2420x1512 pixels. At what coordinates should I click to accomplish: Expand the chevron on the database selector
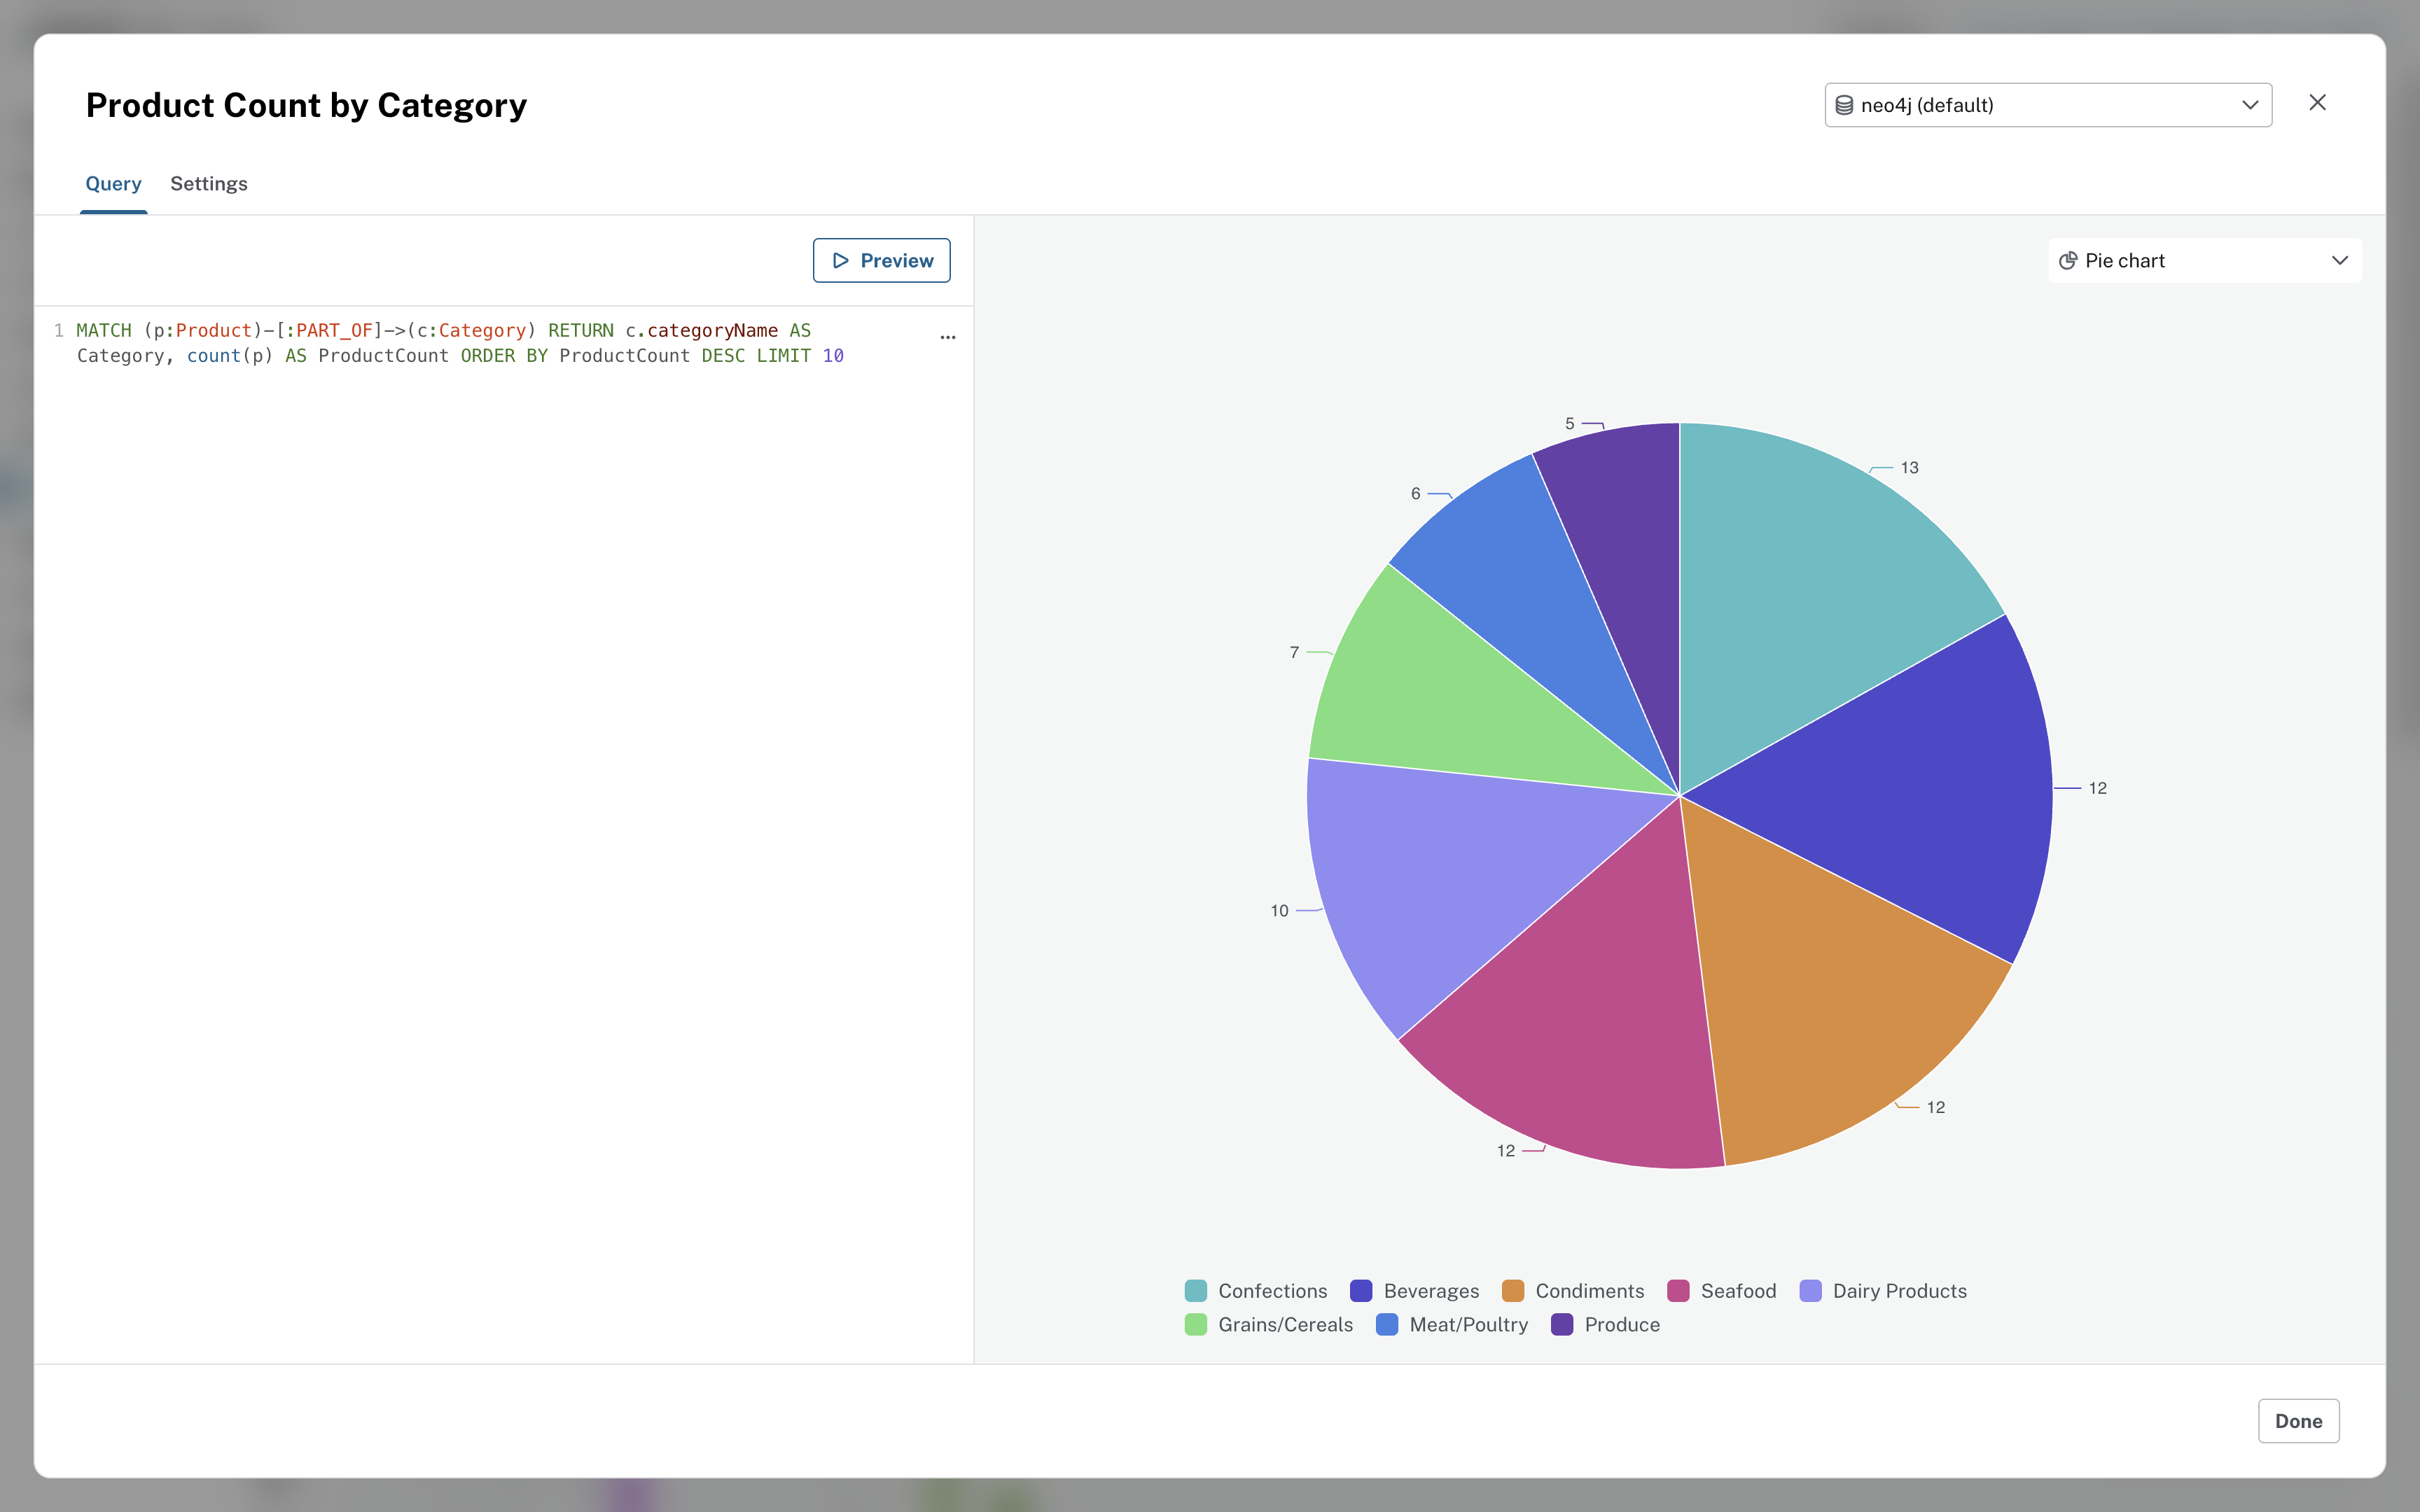(2250, 104)
